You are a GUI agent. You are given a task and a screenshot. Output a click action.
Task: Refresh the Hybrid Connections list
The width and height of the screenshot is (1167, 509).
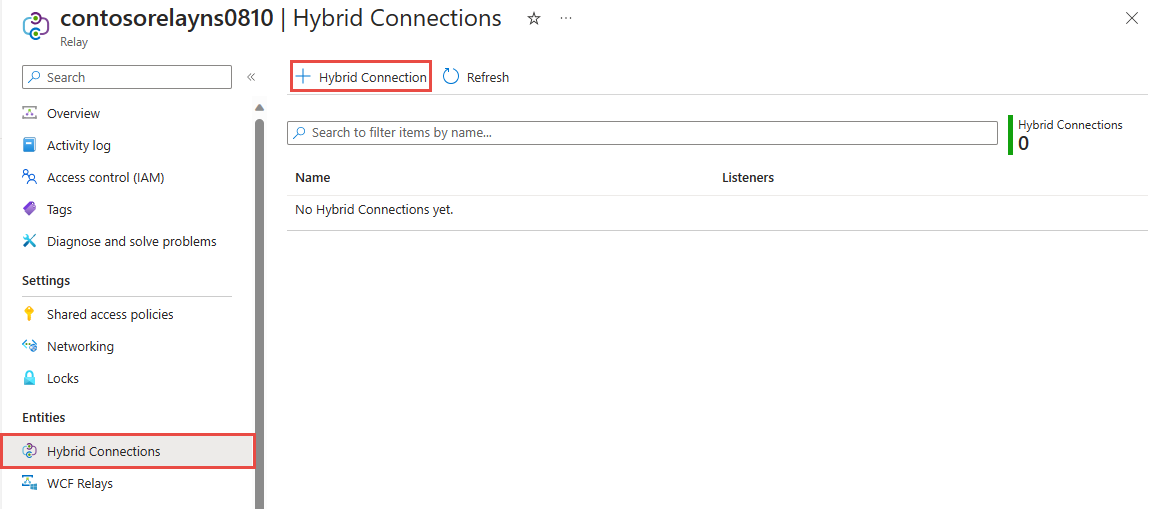(476, 77)
